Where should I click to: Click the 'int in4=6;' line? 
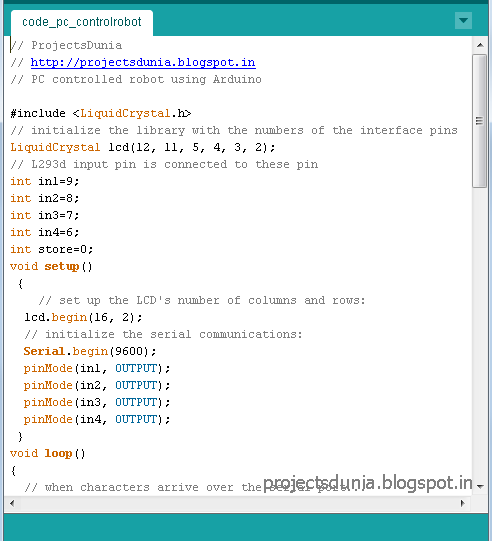(45, 232)
